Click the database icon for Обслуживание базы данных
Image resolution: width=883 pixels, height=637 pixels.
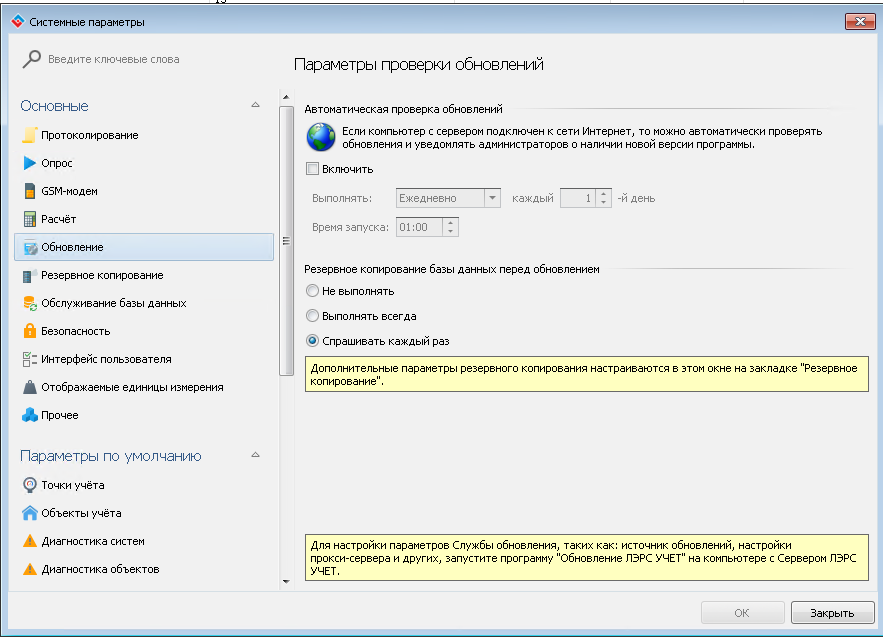click(30, 304)
